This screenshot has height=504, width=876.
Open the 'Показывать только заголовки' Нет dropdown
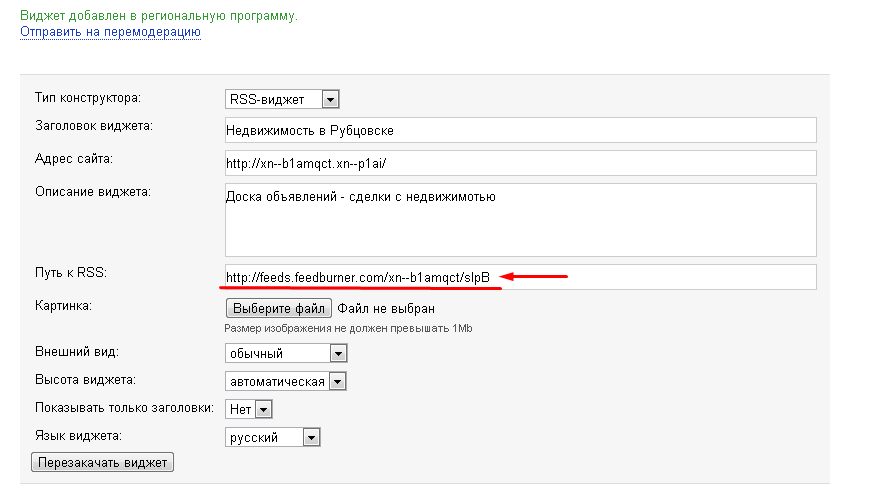249,409
